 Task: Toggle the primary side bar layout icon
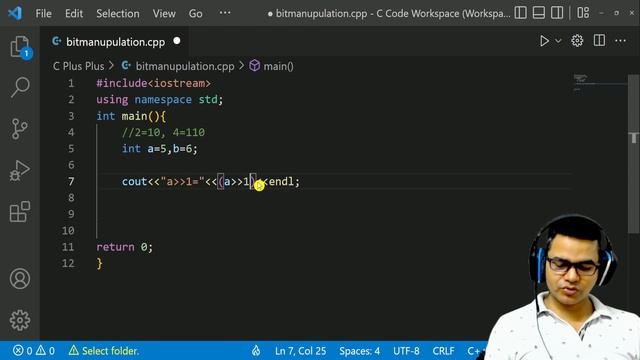tap(520, 13)
